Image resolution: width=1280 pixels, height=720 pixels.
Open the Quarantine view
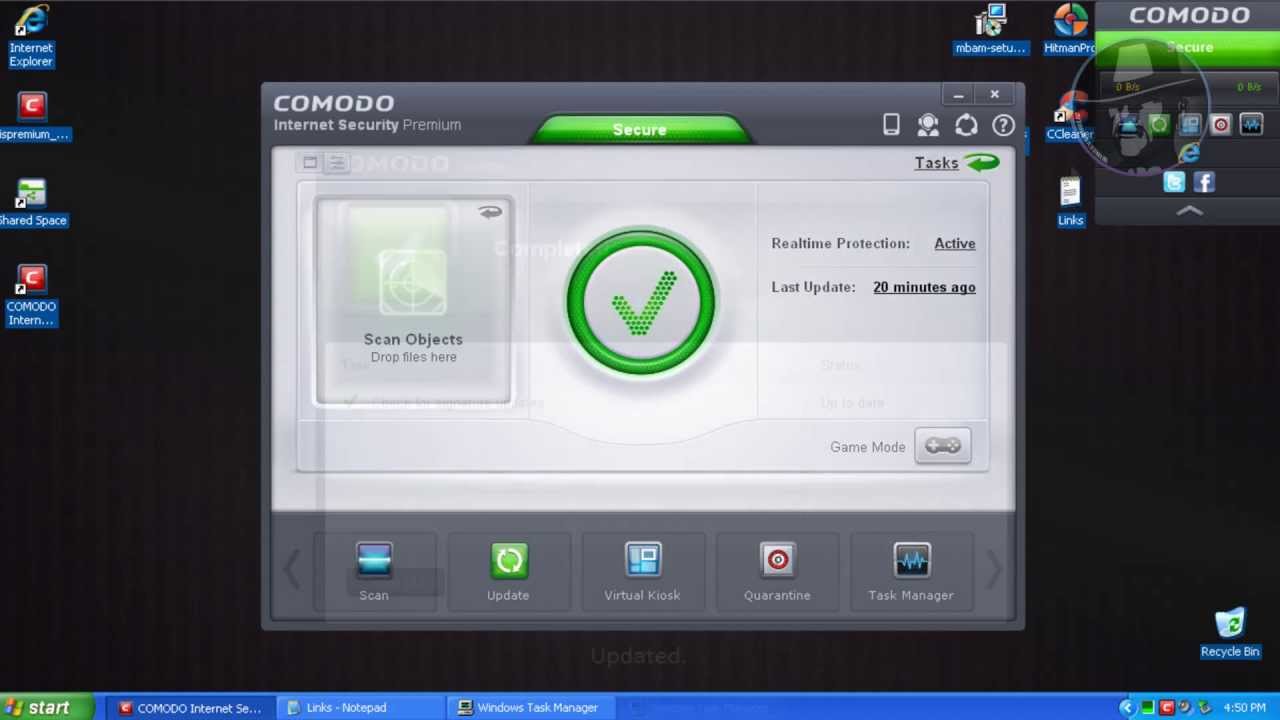click(x=777, y=572)
